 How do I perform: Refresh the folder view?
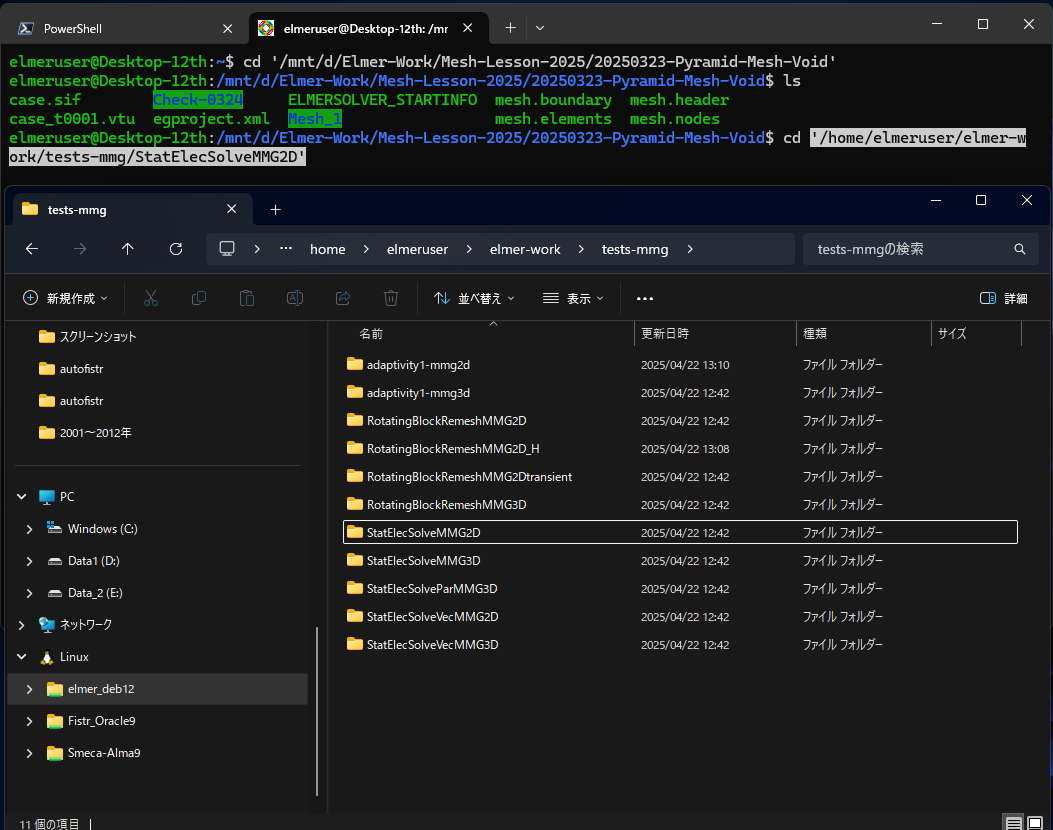[177, 249]
